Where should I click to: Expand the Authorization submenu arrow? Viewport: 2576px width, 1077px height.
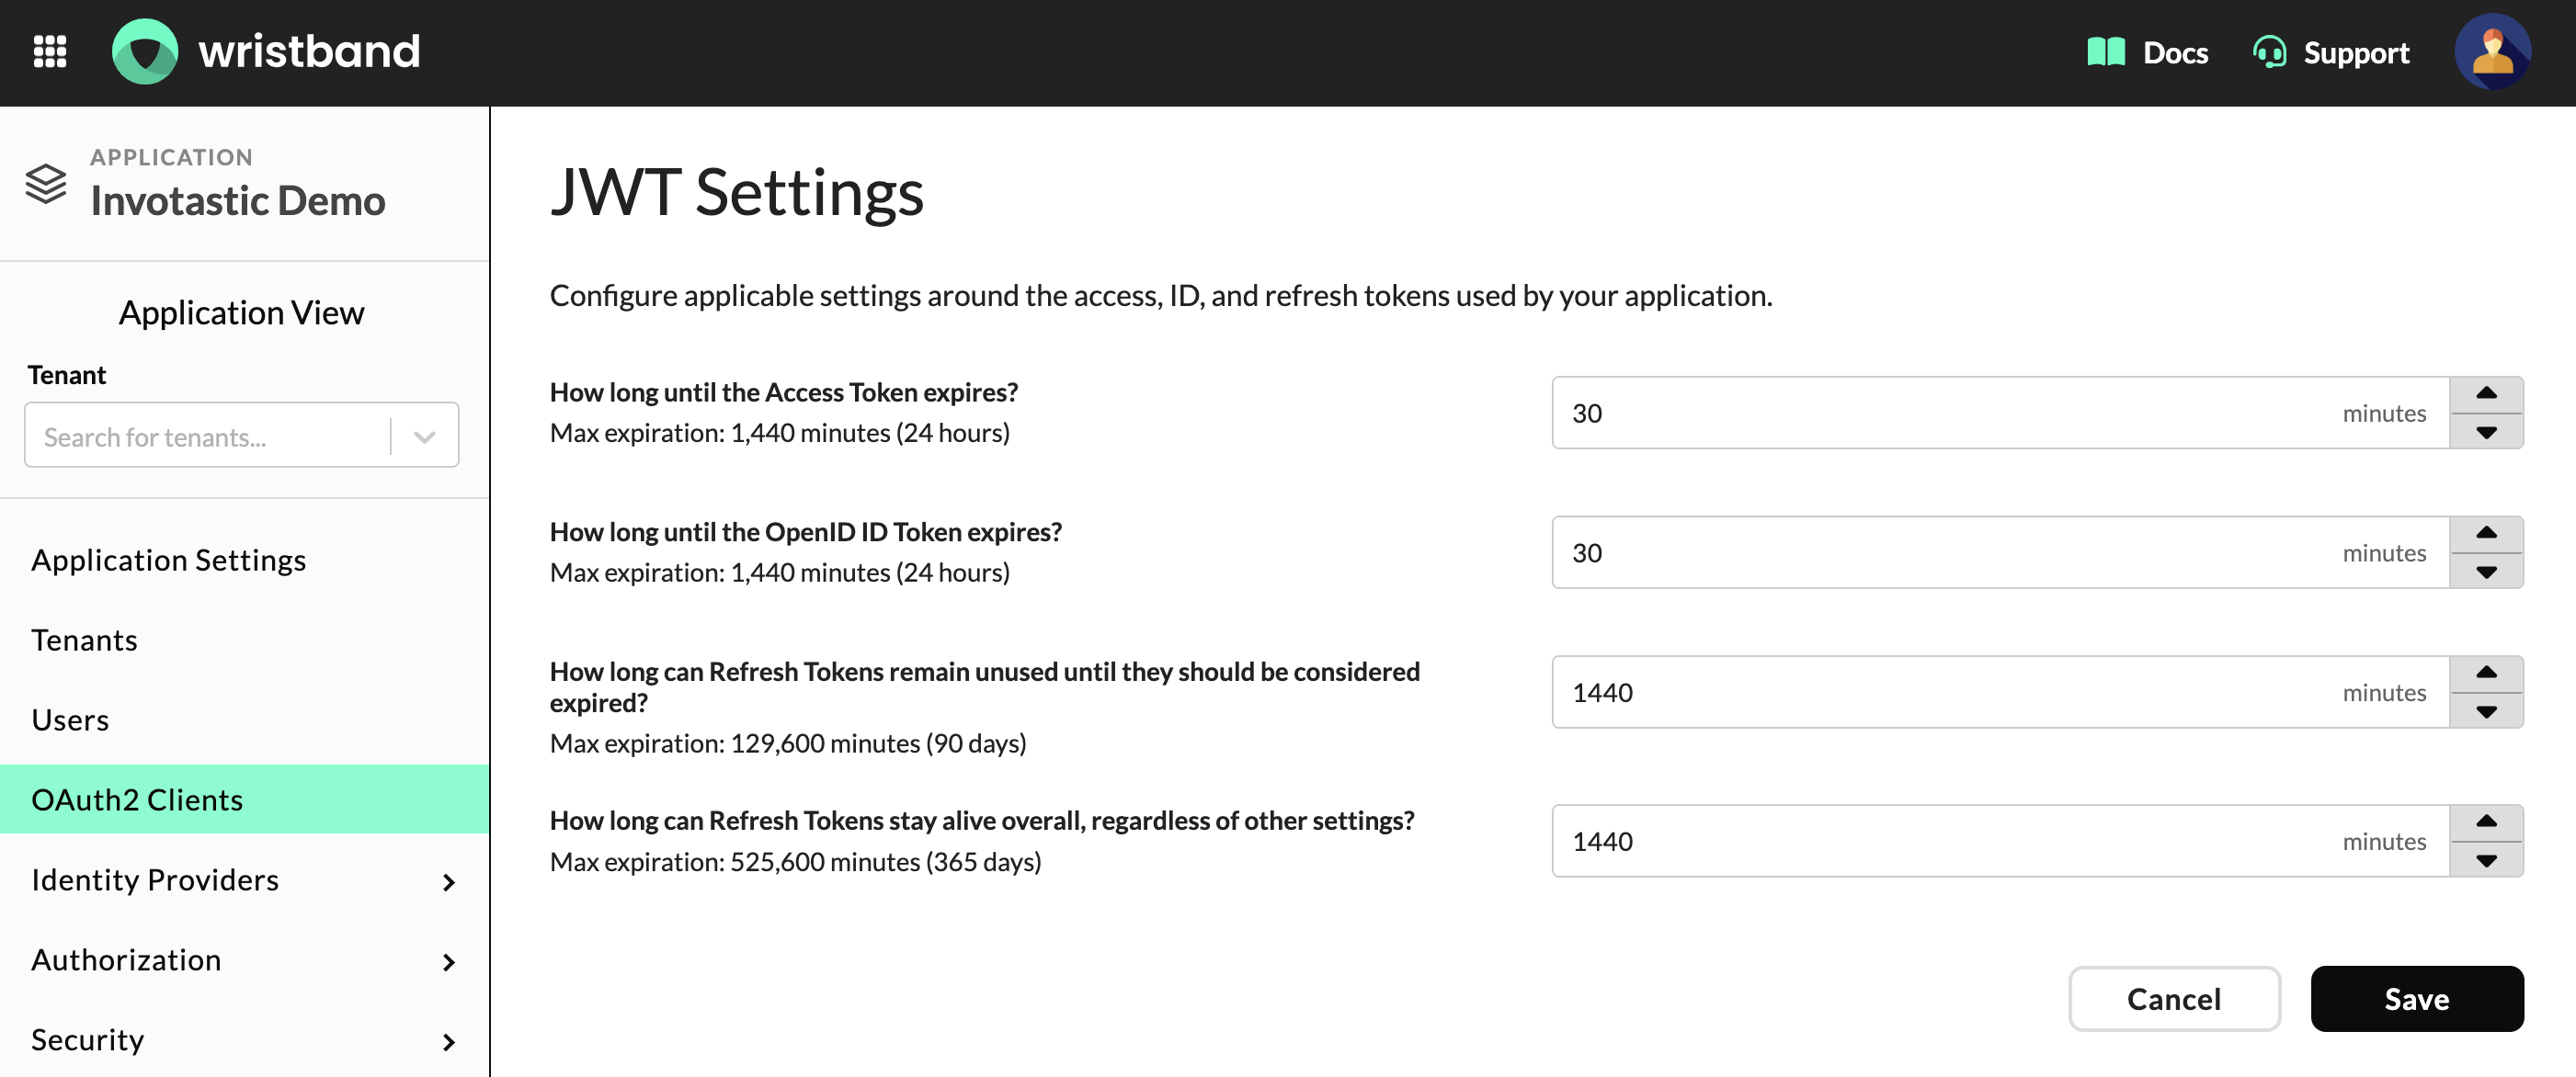[x=448, y=962]
